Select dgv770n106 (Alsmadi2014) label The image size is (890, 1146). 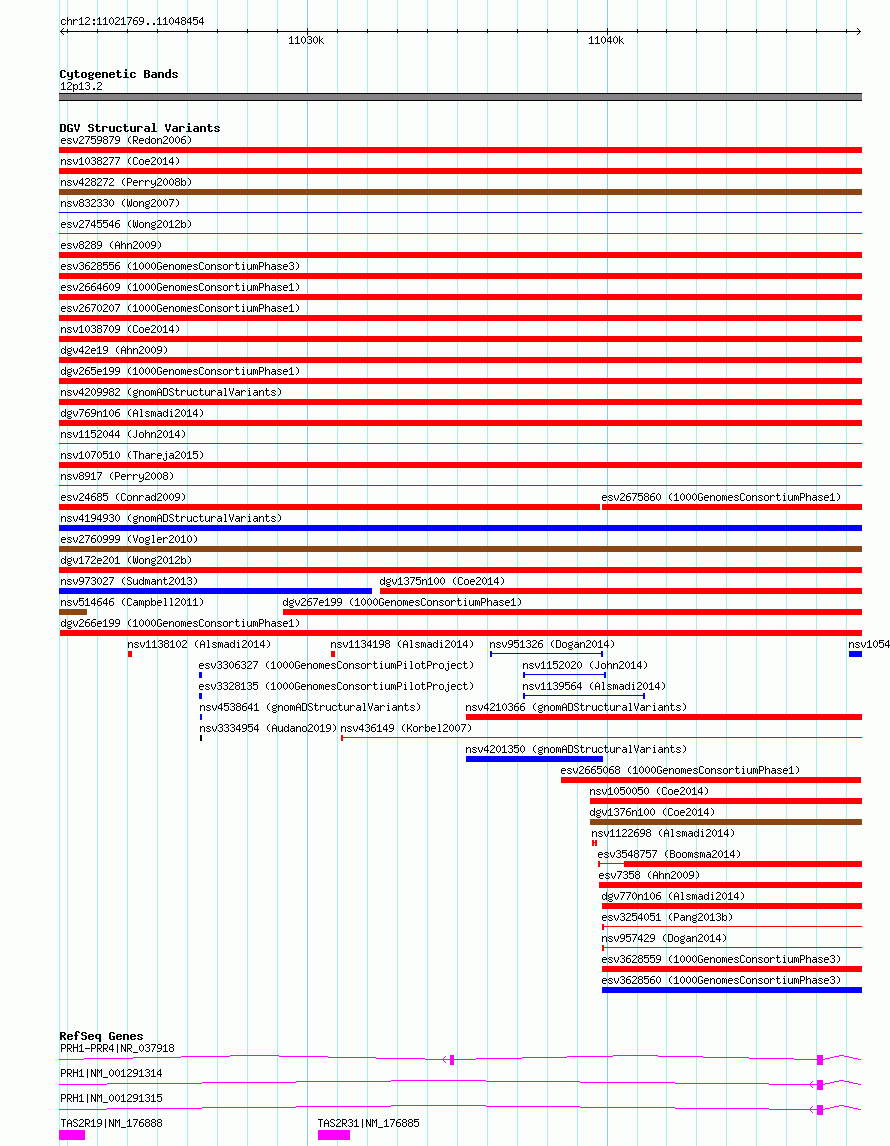pyautogui.click(x=673, y=897)
